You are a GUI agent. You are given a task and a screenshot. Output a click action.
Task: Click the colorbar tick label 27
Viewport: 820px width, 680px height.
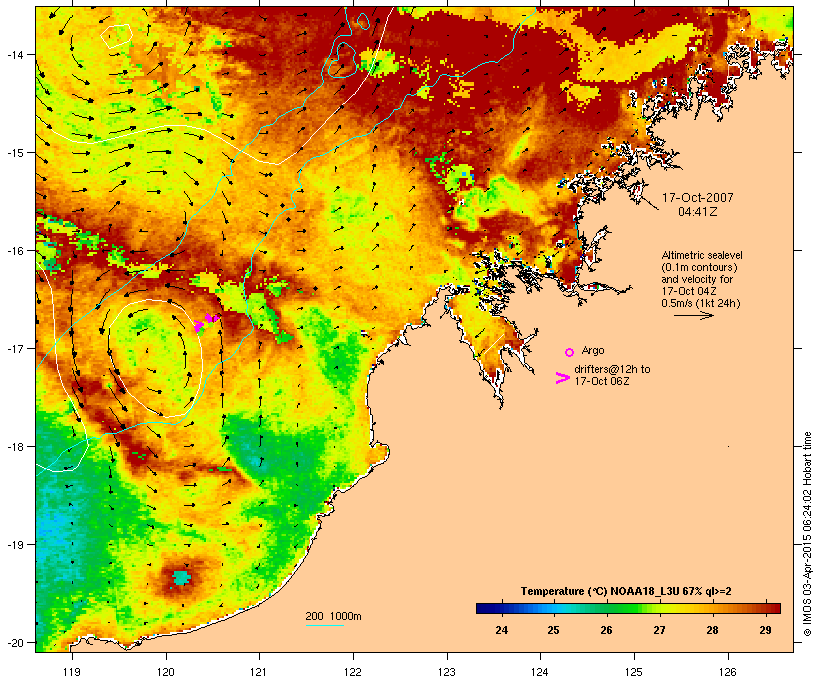tap(659, 630)
